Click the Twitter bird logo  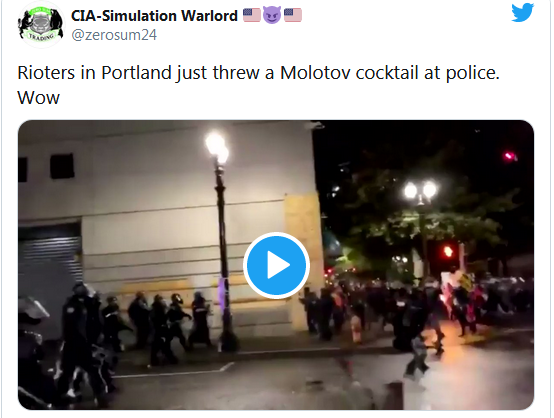click(x=522, y=13)
